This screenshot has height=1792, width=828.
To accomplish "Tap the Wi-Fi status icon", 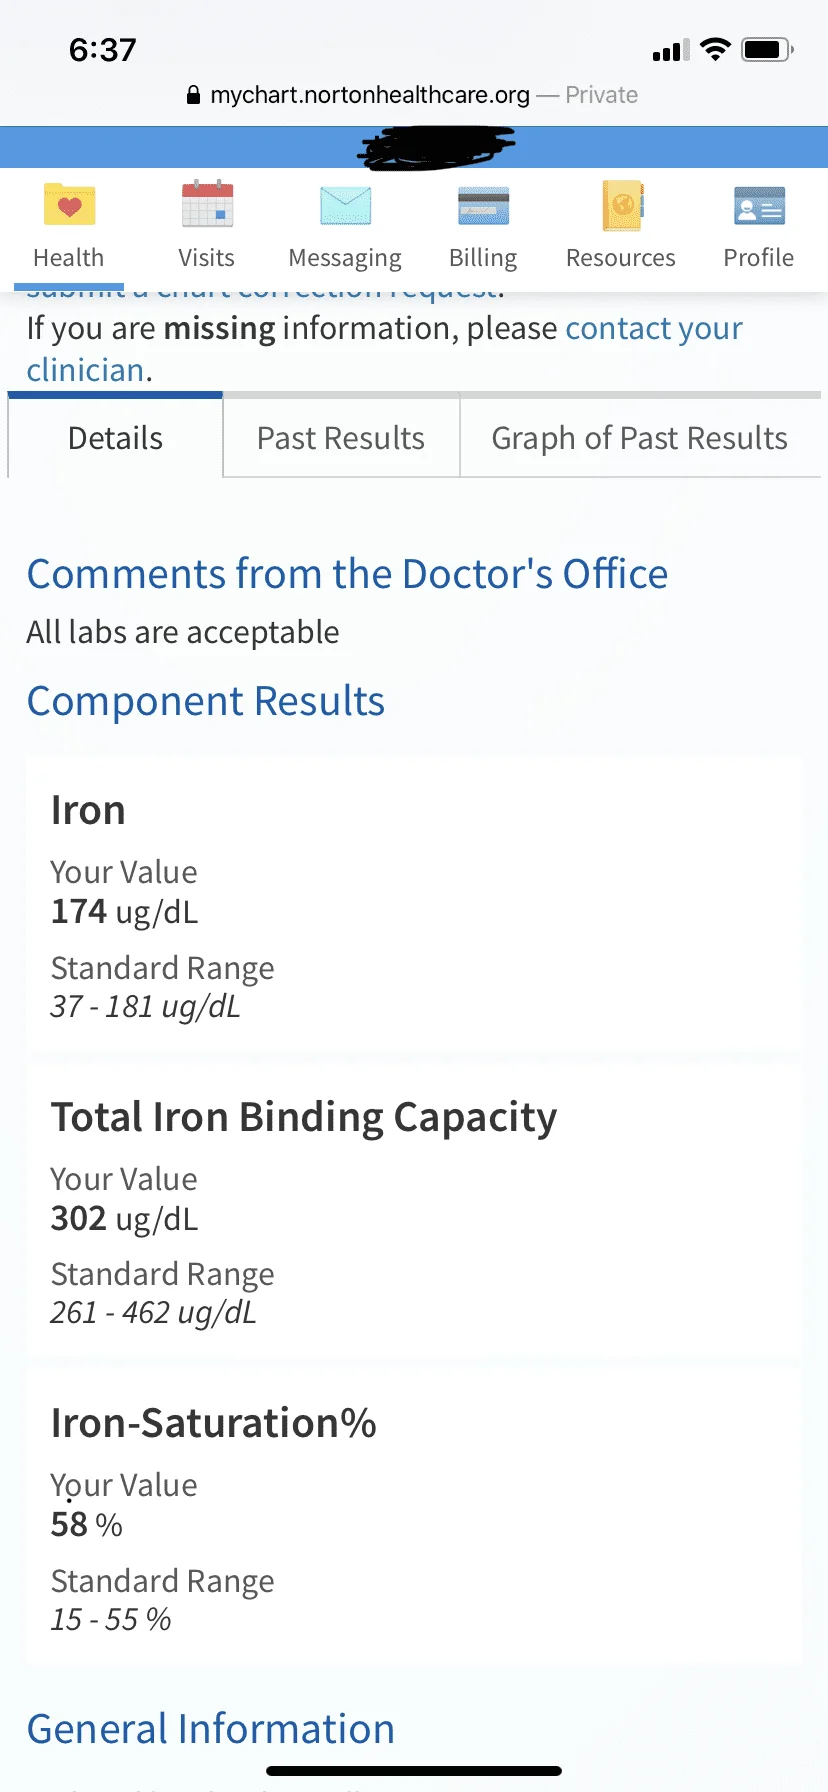I will coord(715,49).
